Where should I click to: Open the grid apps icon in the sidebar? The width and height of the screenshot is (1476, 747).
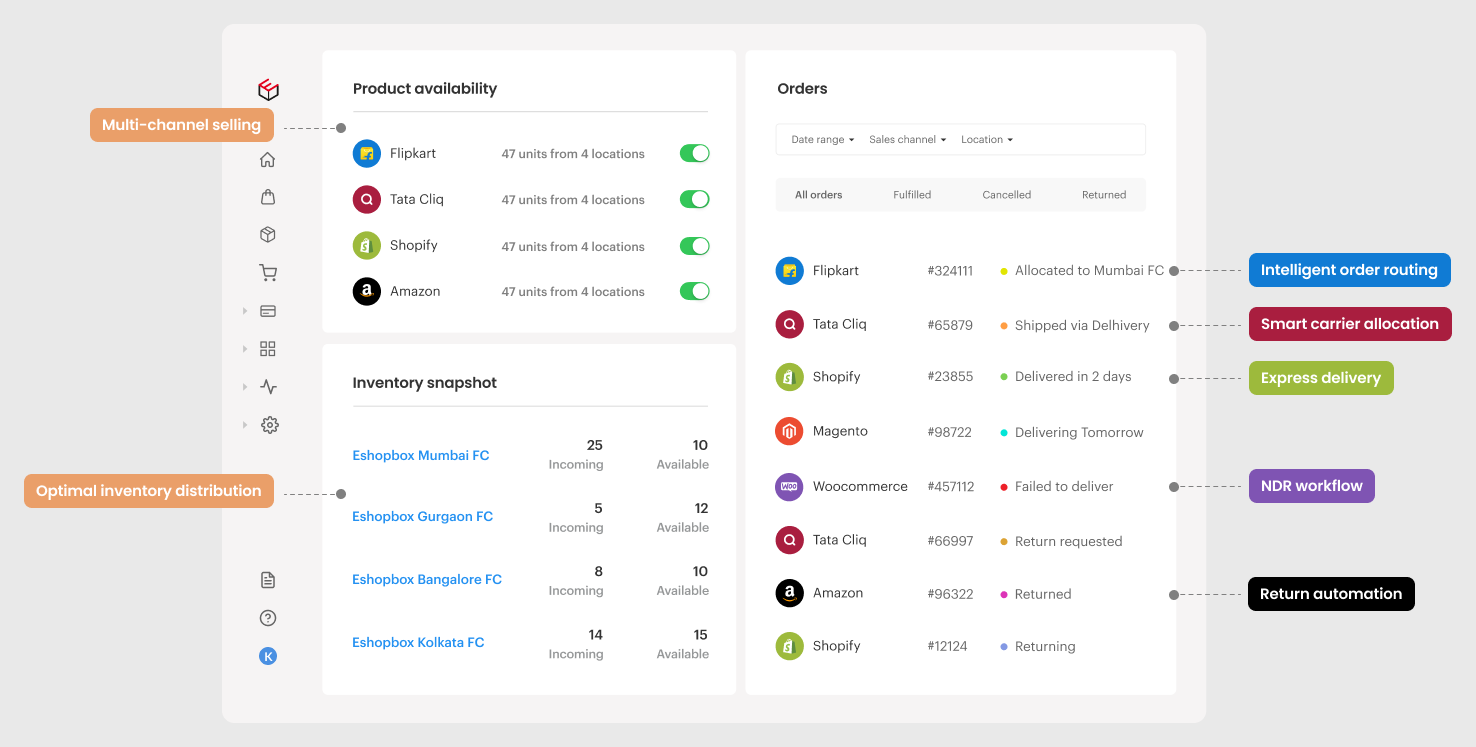[x=268, y=349]
